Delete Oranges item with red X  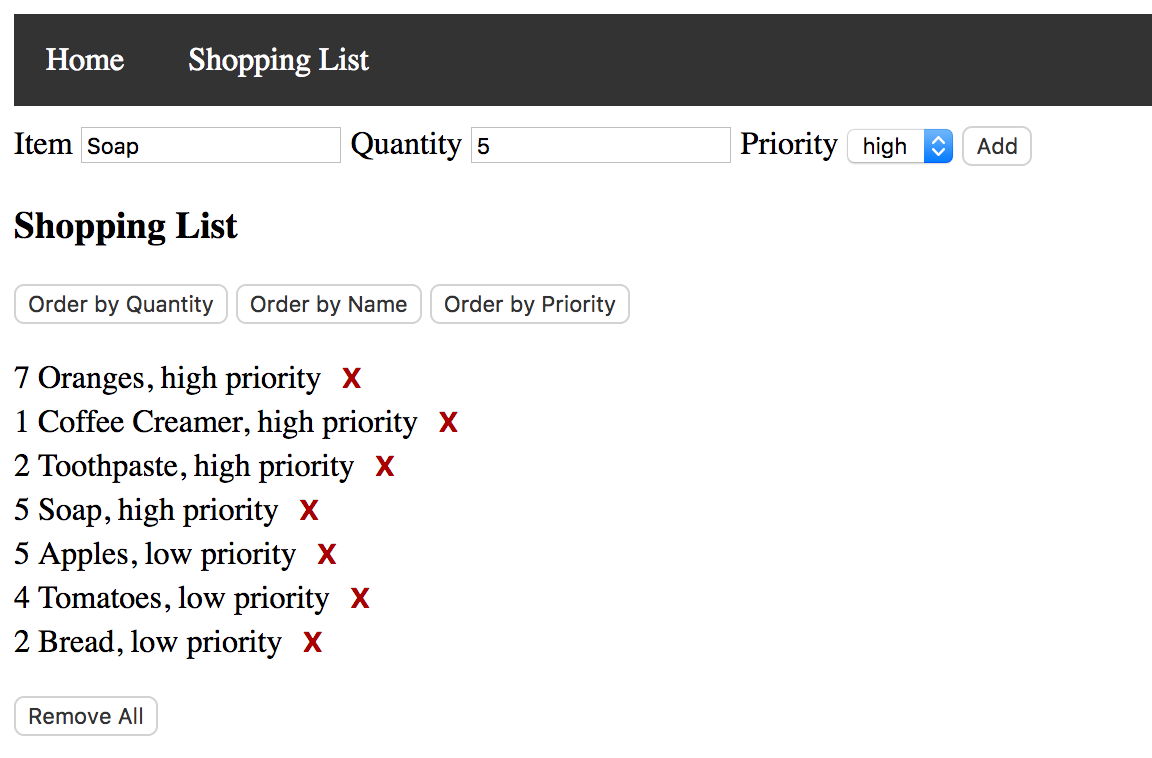click(351, 379)
